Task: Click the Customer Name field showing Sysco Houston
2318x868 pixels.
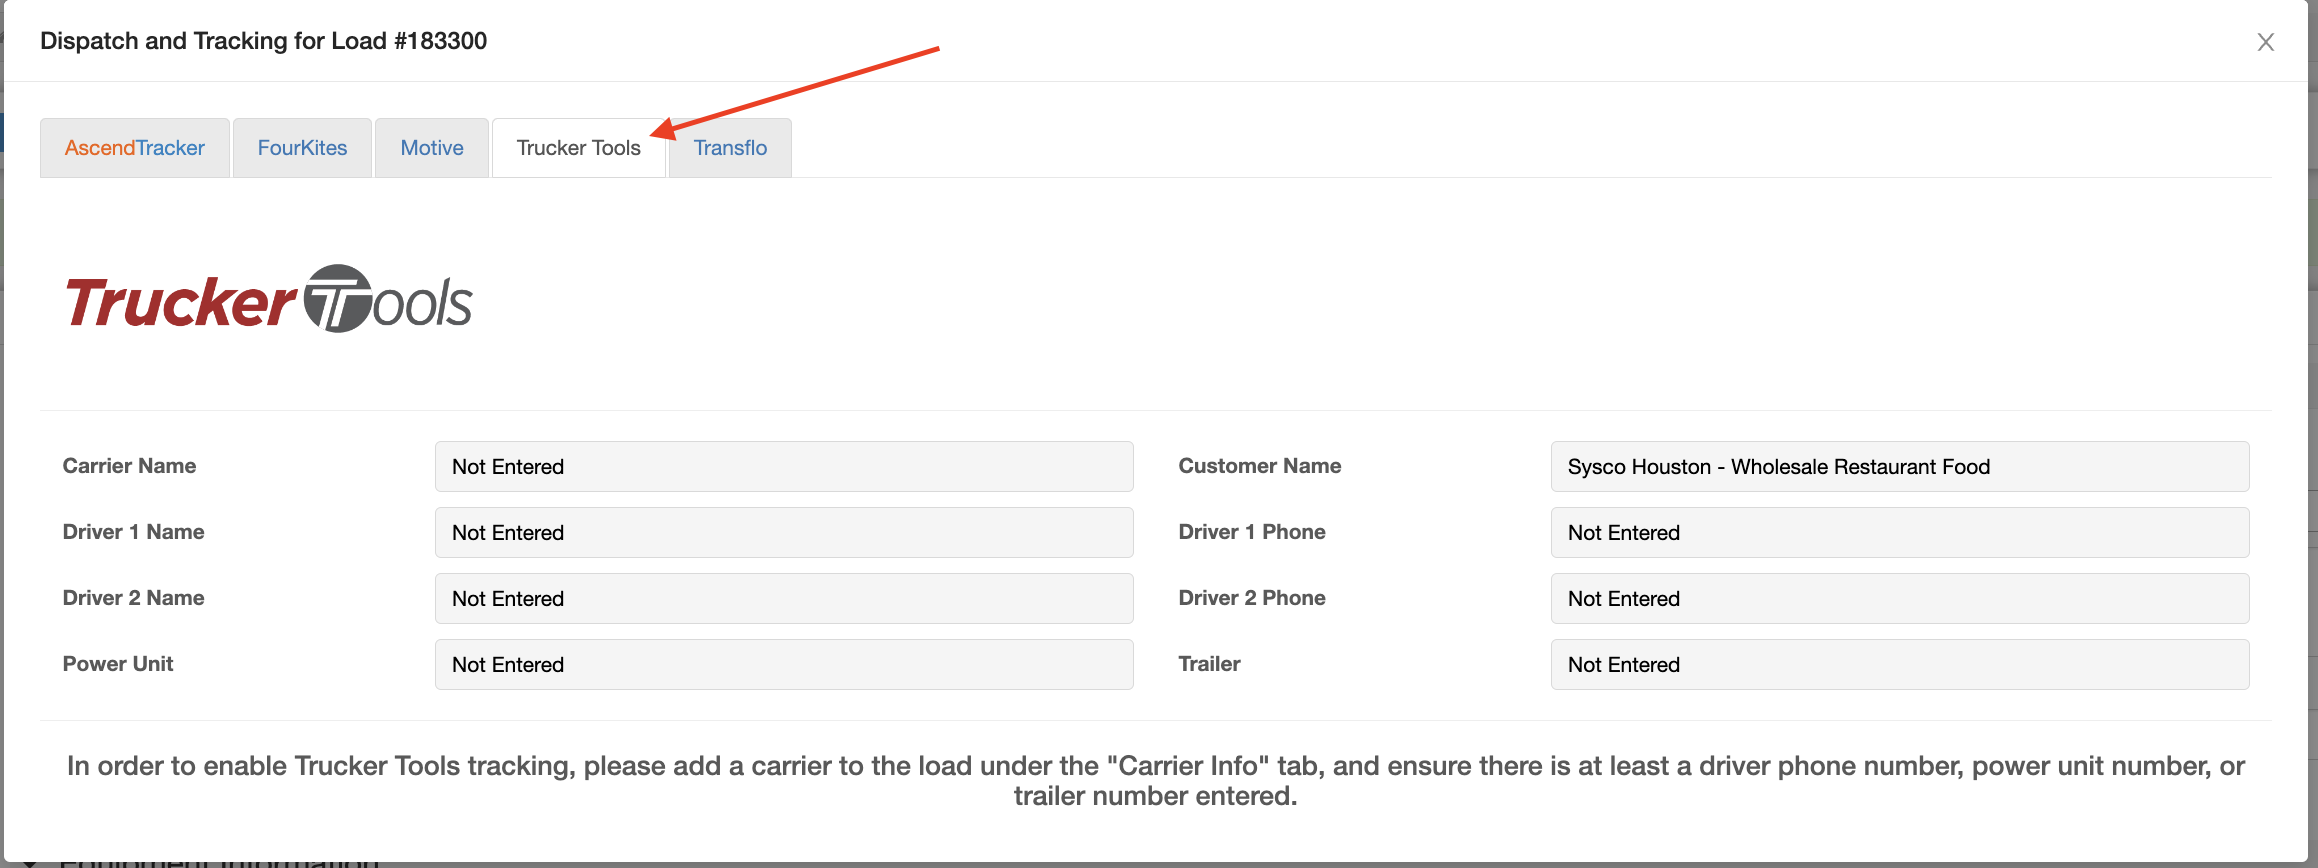Action: point(1899,467)
